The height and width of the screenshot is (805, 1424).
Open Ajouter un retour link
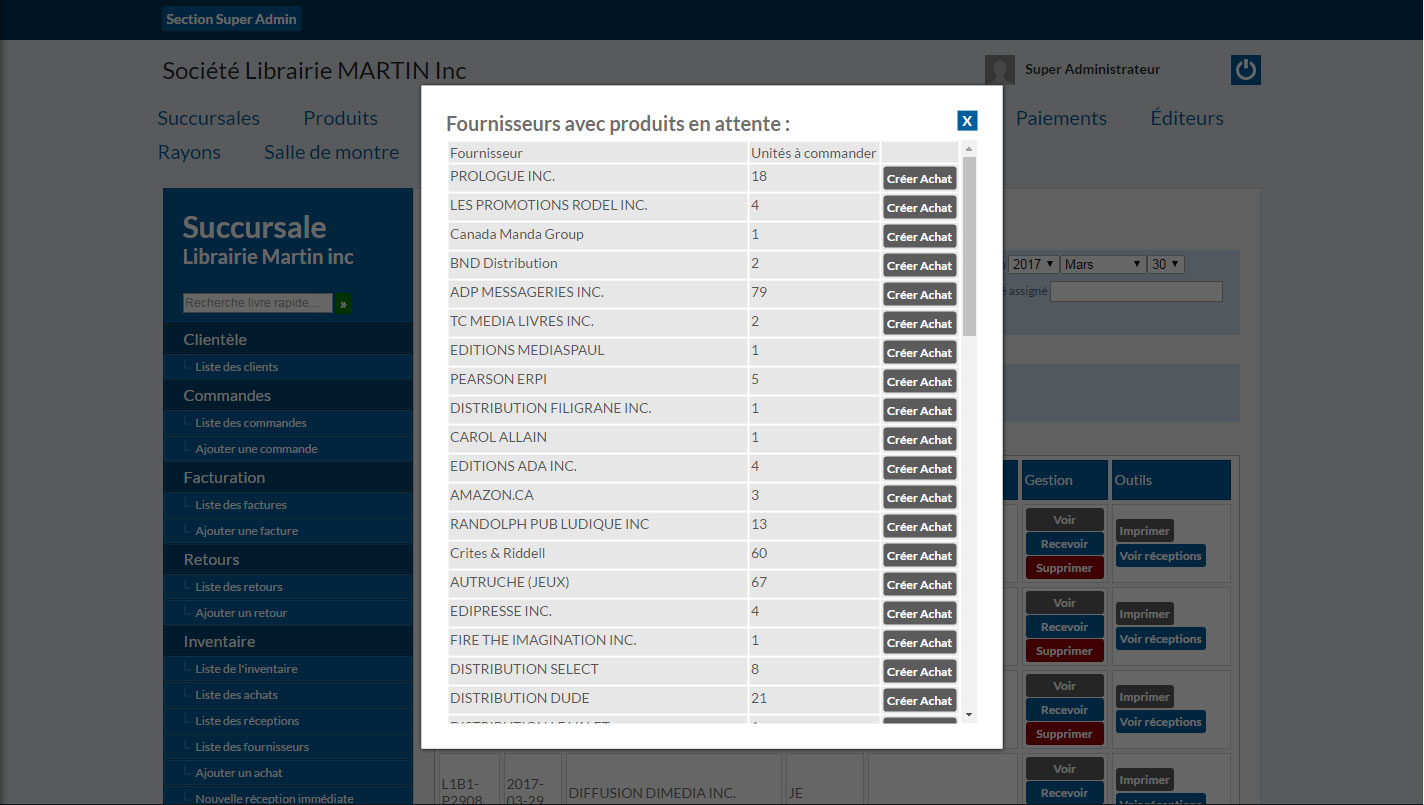[x=241, y=613]
